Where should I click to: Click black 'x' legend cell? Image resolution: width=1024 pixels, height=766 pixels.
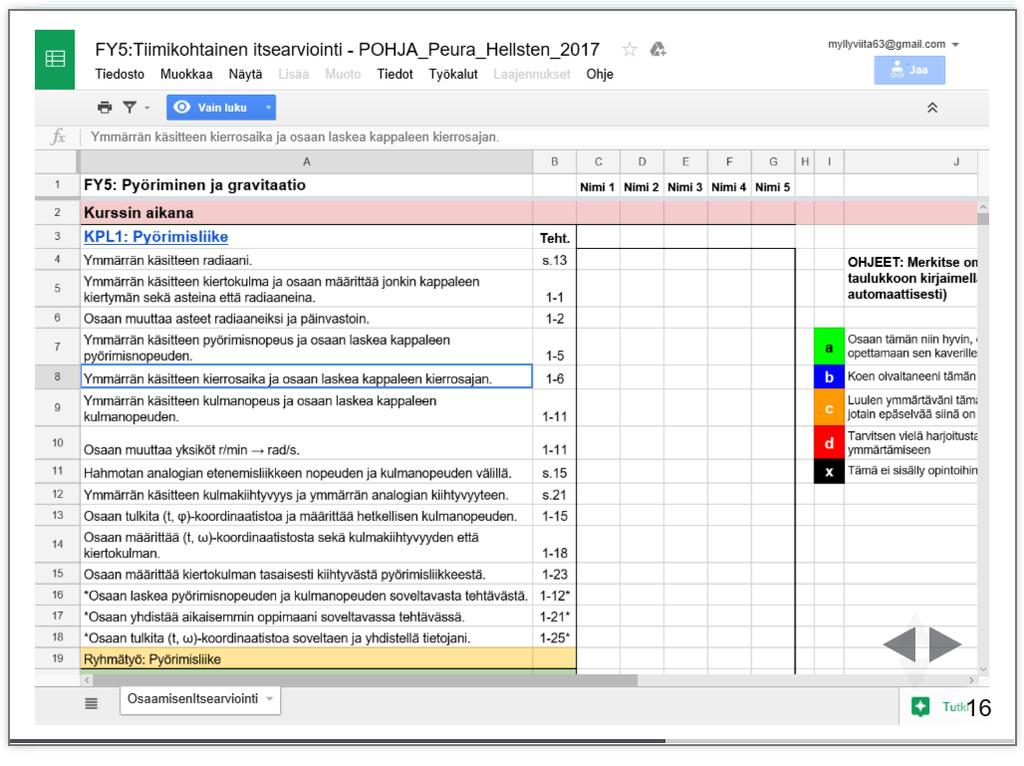(829, 471)
